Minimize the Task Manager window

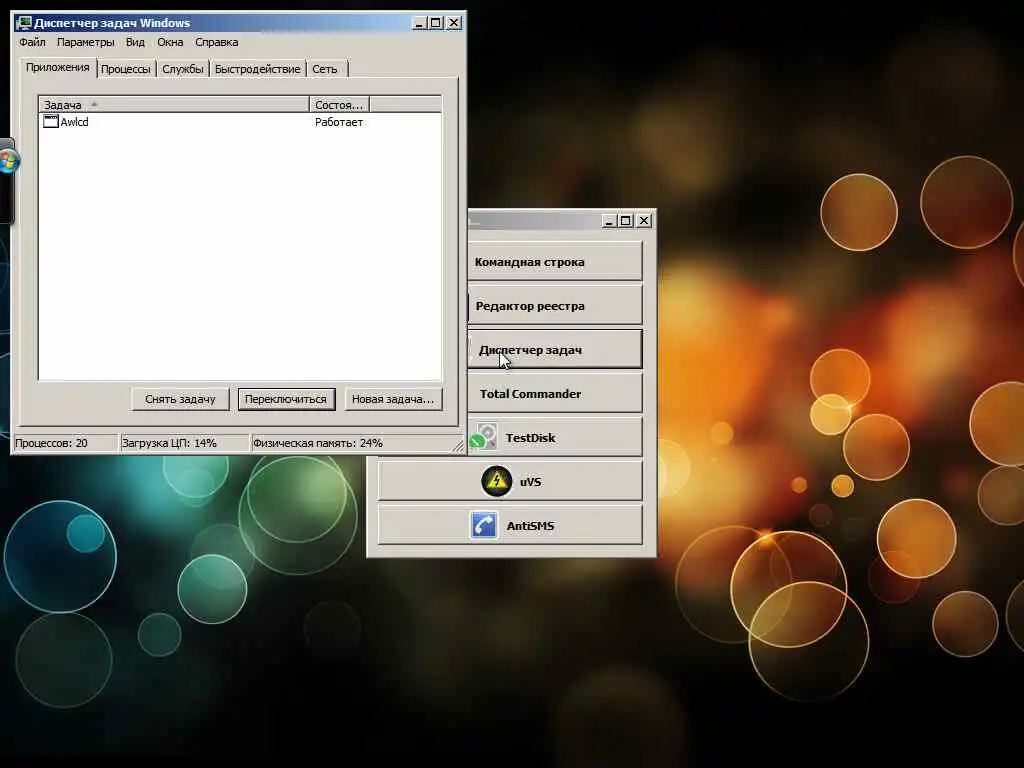(x=420, y=23)
